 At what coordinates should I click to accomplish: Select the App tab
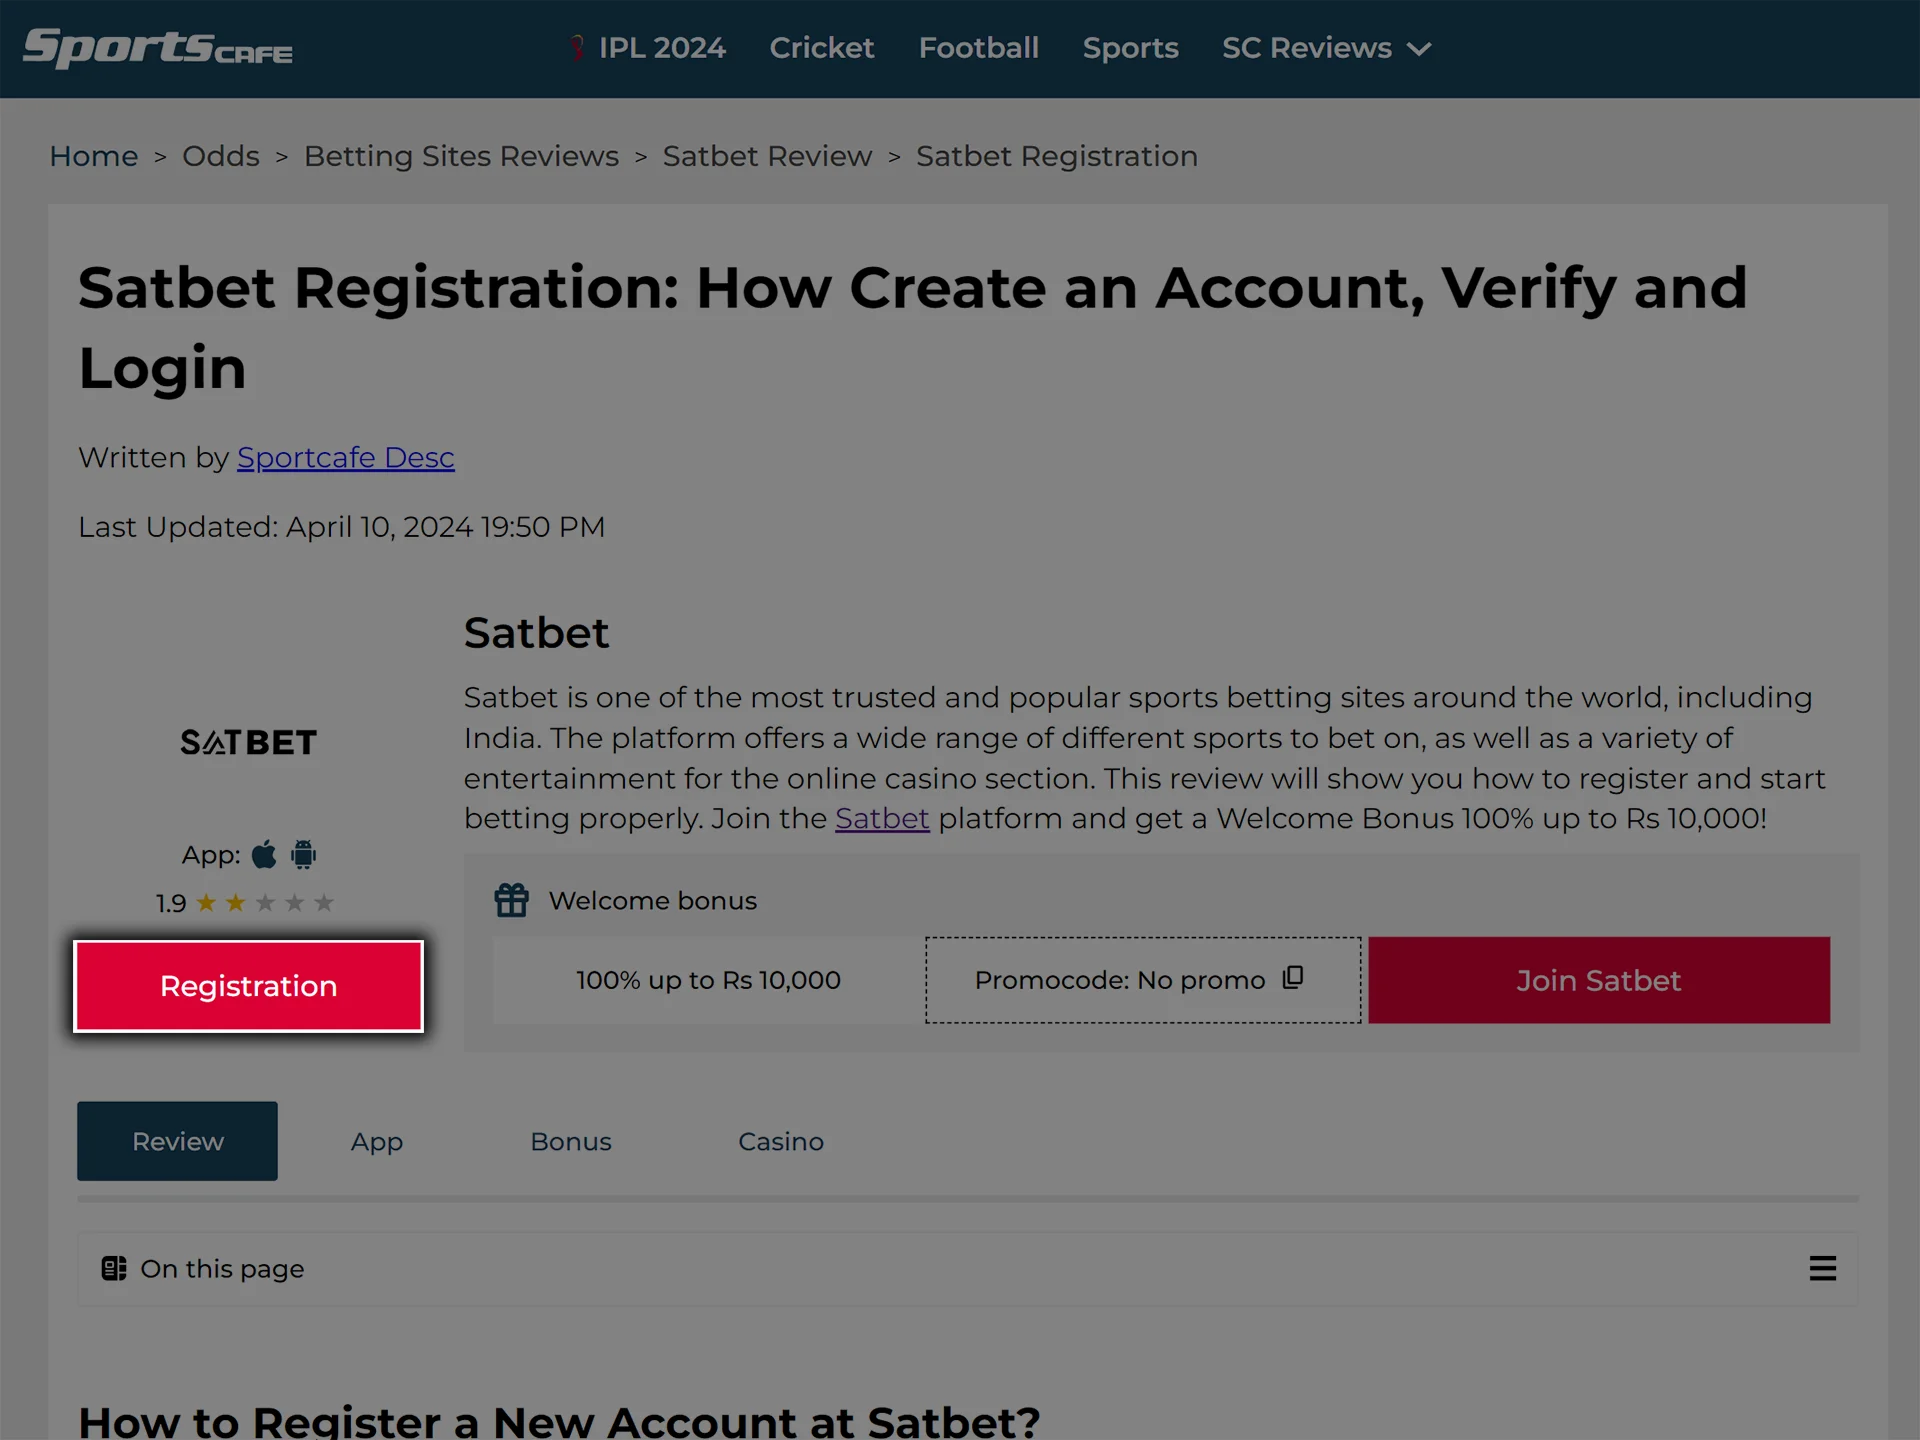pos(376,1141)
